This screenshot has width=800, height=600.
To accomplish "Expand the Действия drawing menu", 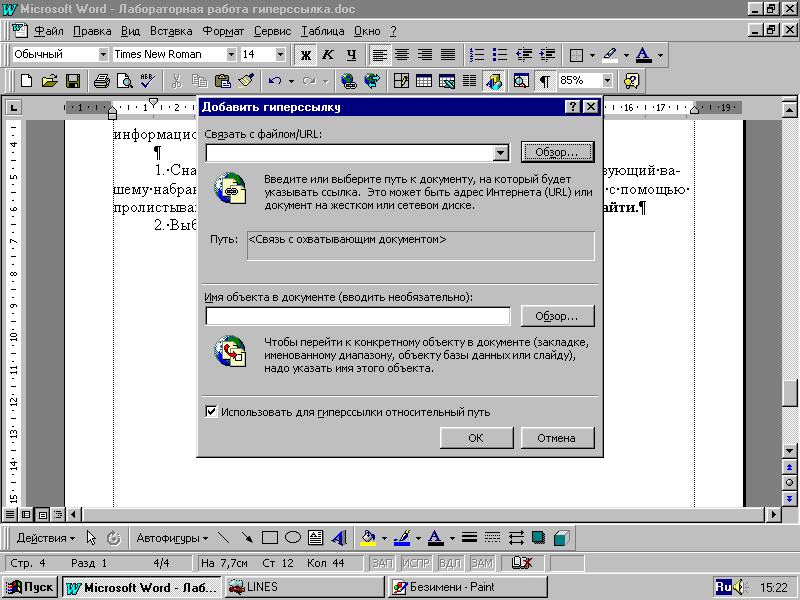I will [45, 538].
